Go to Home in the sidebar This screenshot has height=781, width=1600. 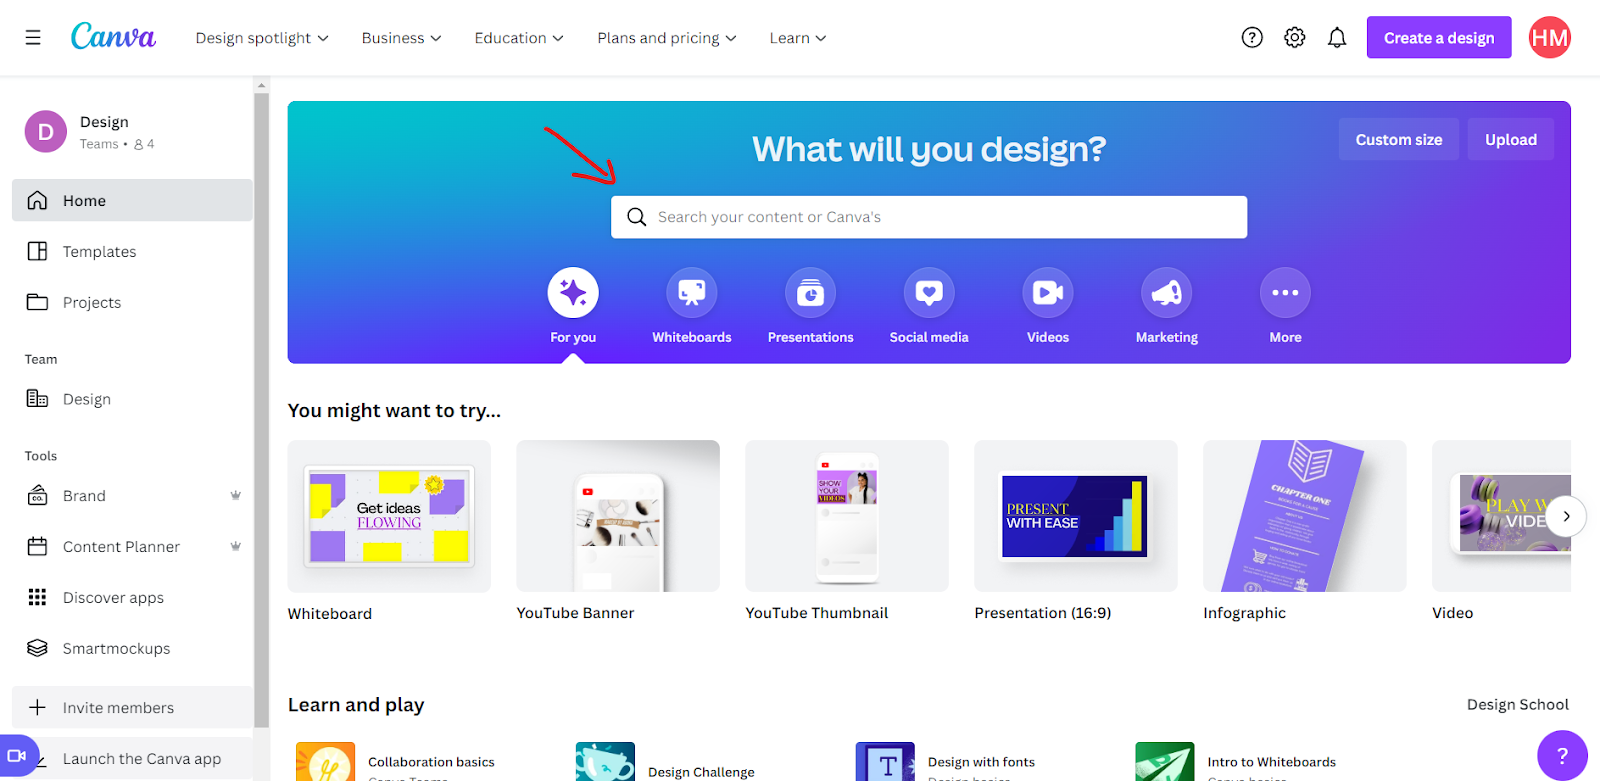click(132, 200)
